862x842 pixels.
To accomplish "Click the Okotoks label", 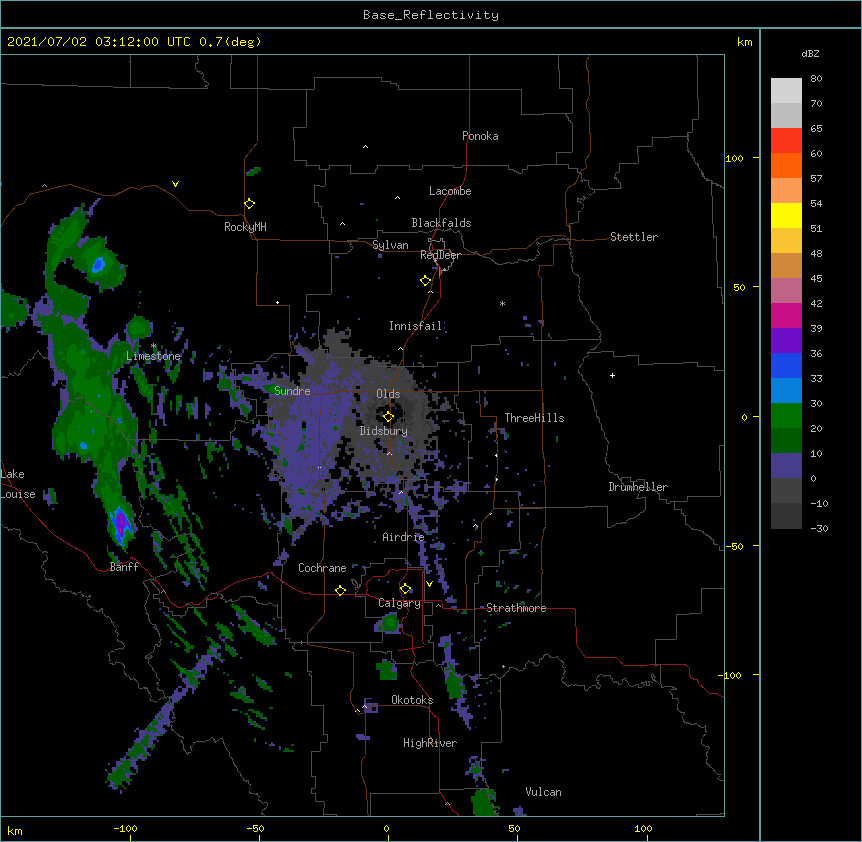I will 412,700.
